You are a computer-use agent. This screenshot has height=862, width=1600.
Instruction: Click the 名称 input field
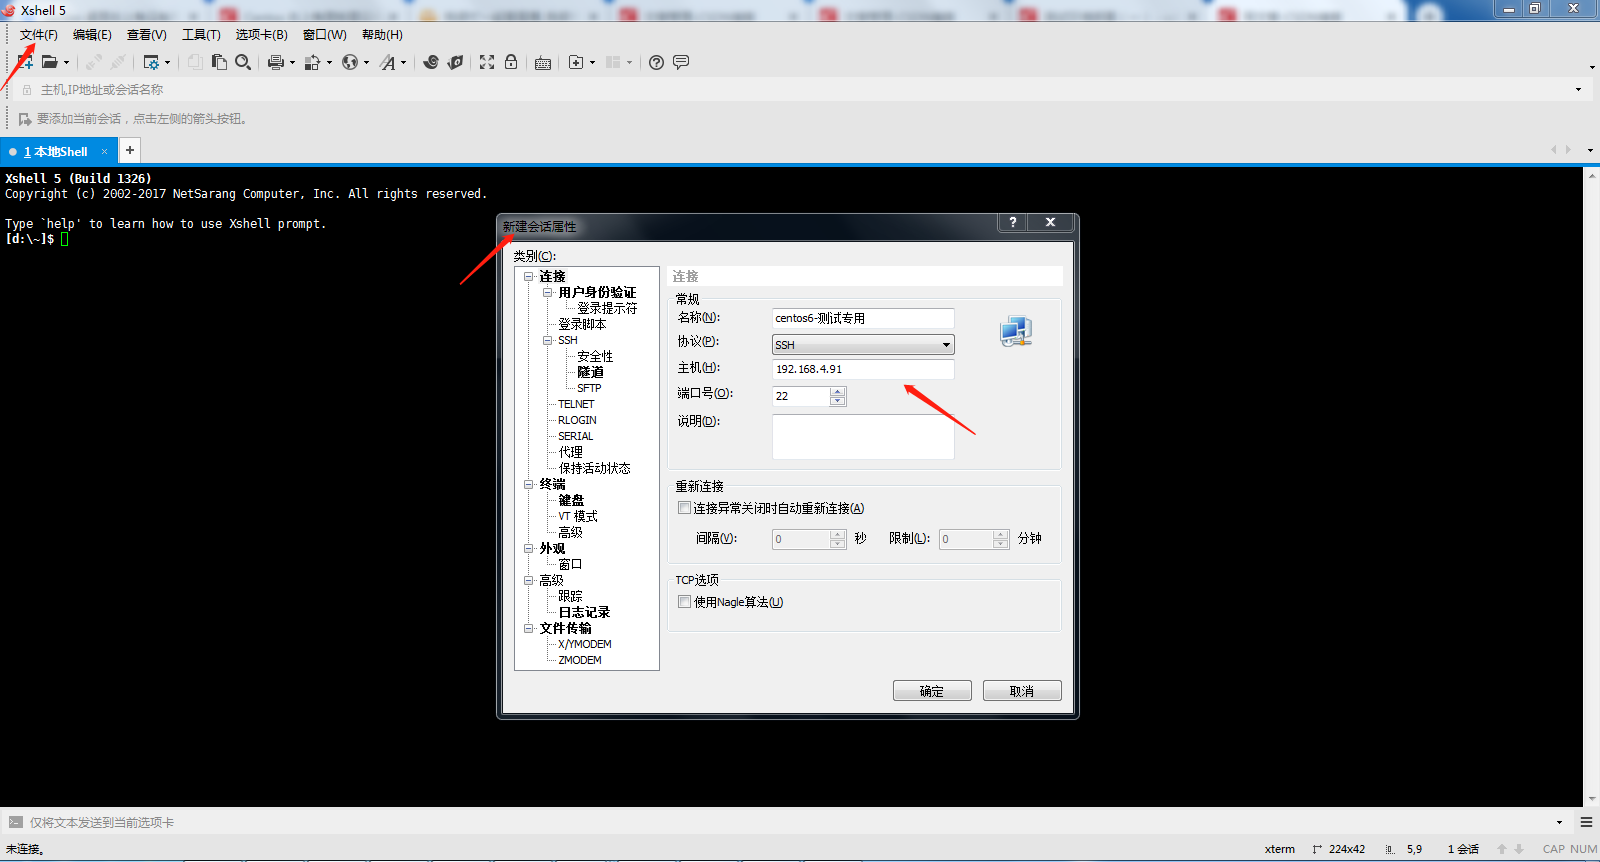(x=863, y=318)
